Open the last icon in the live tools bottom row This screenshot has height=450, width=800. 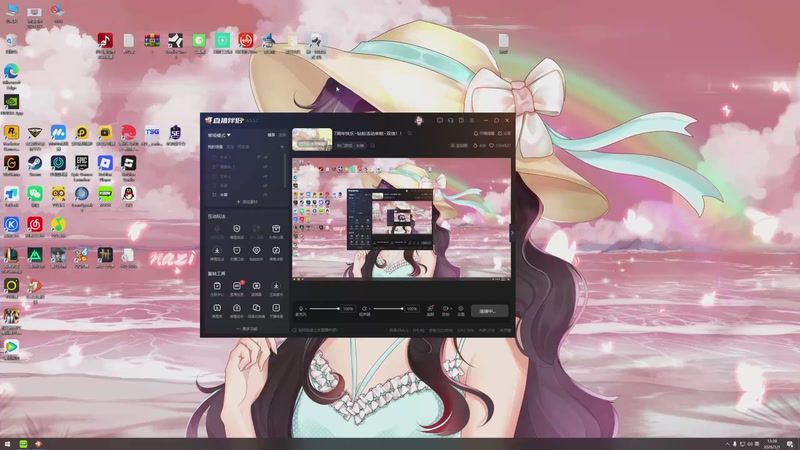276,310
